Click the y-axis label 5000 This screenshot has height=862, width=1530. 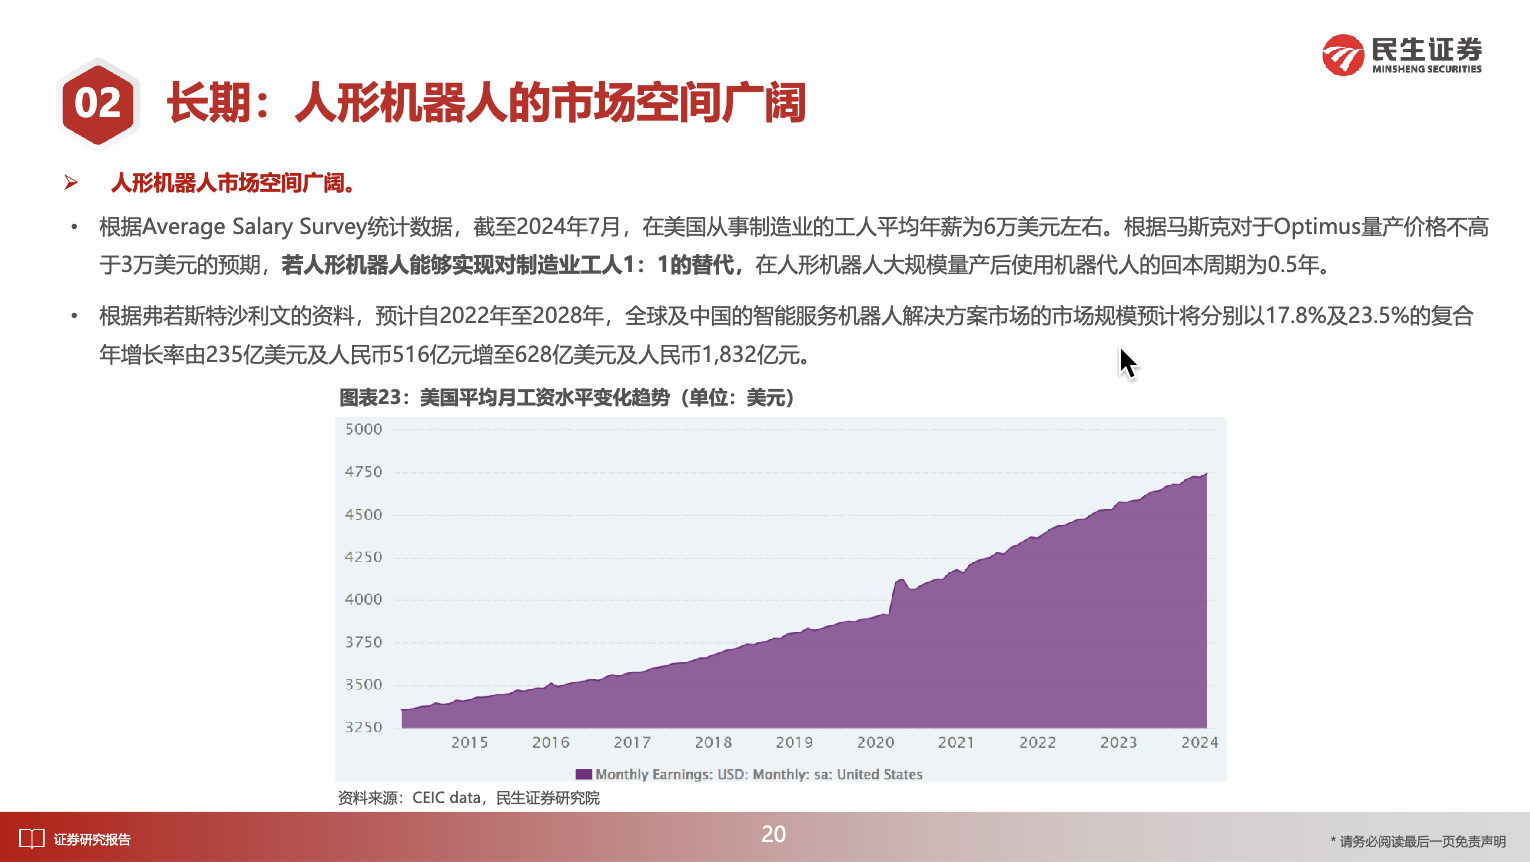(364, 429)
